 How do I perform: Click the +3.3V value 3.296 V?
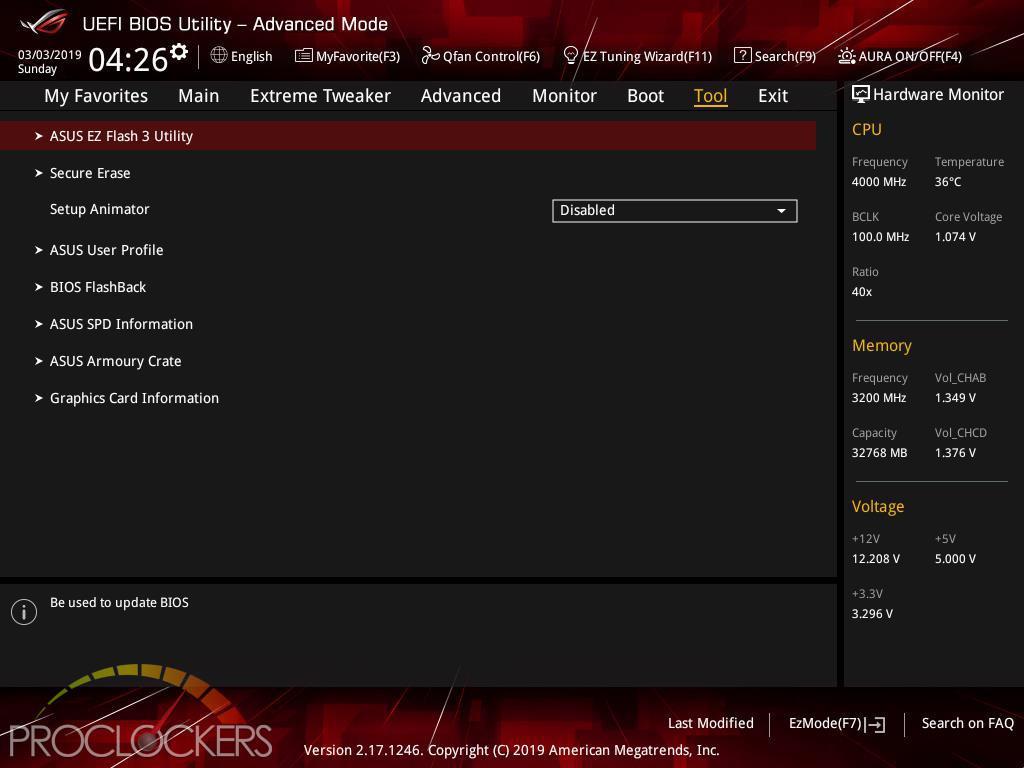(x=872, y=613)
